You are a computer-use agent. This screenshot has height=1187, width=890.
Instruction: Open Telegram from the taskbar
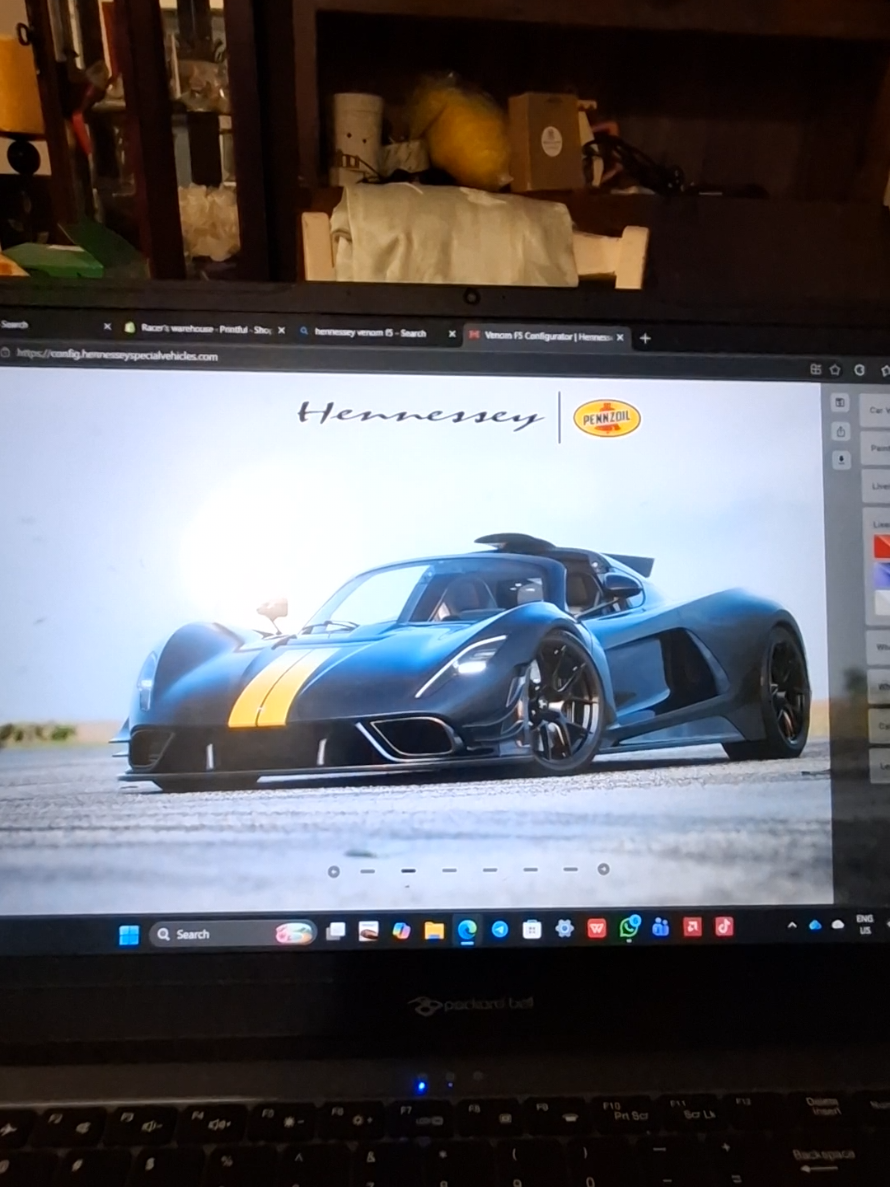(499, 929)
